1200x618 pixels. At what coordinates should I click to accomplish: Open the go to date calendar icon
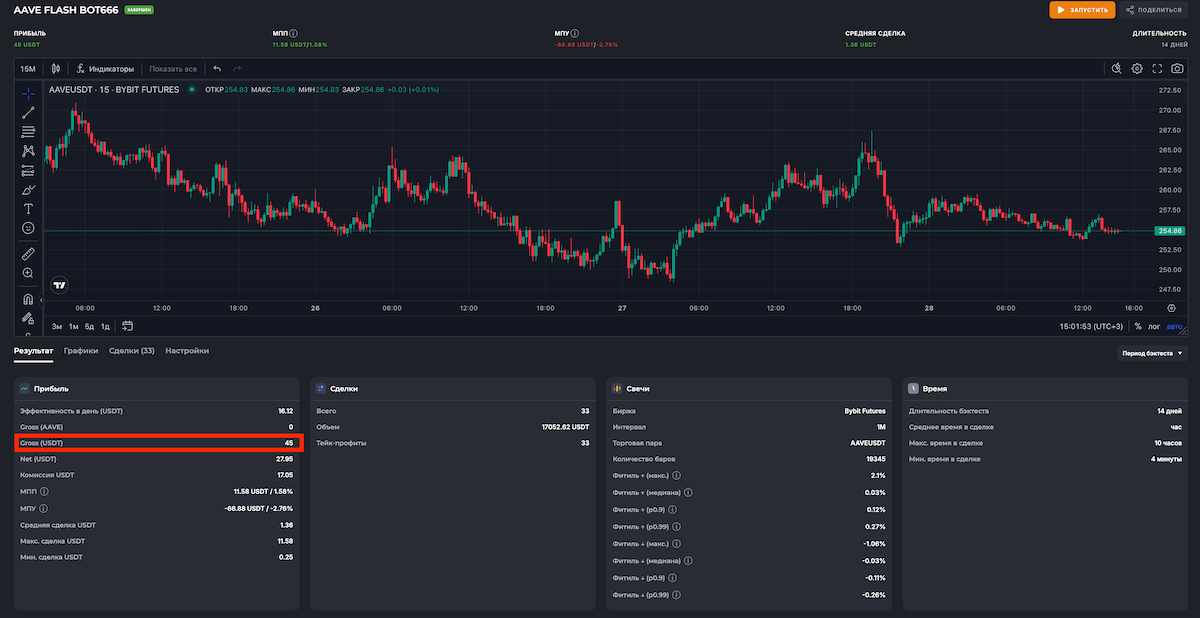tap(128, 326)
